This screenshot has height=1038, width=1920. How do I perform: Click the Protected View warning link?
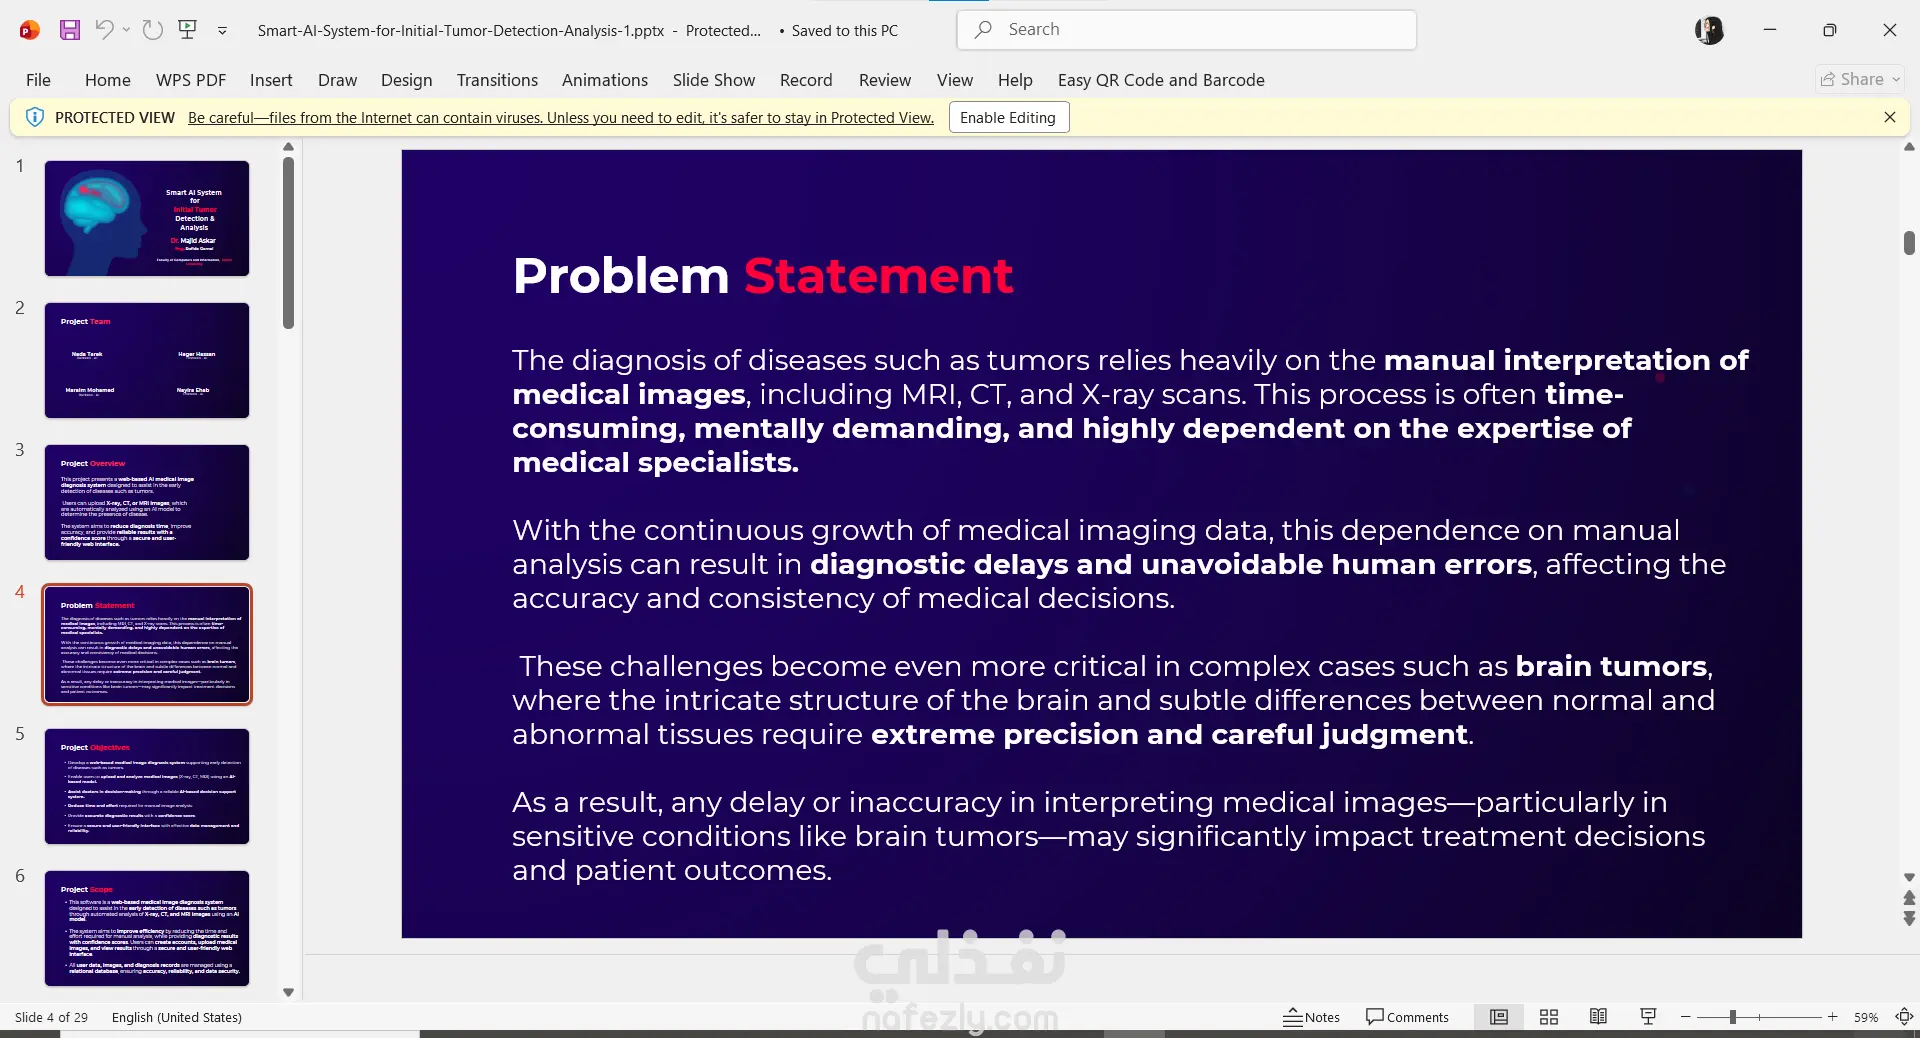[x=561, y=118]
